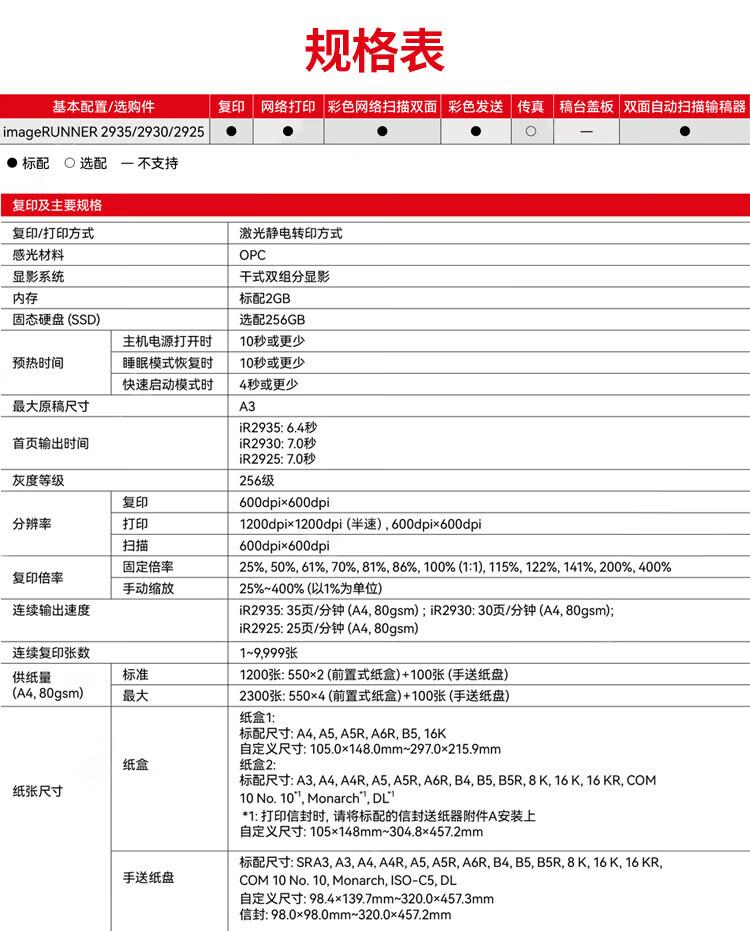Click the 标配2GB memory value

(x=265, y=298)
